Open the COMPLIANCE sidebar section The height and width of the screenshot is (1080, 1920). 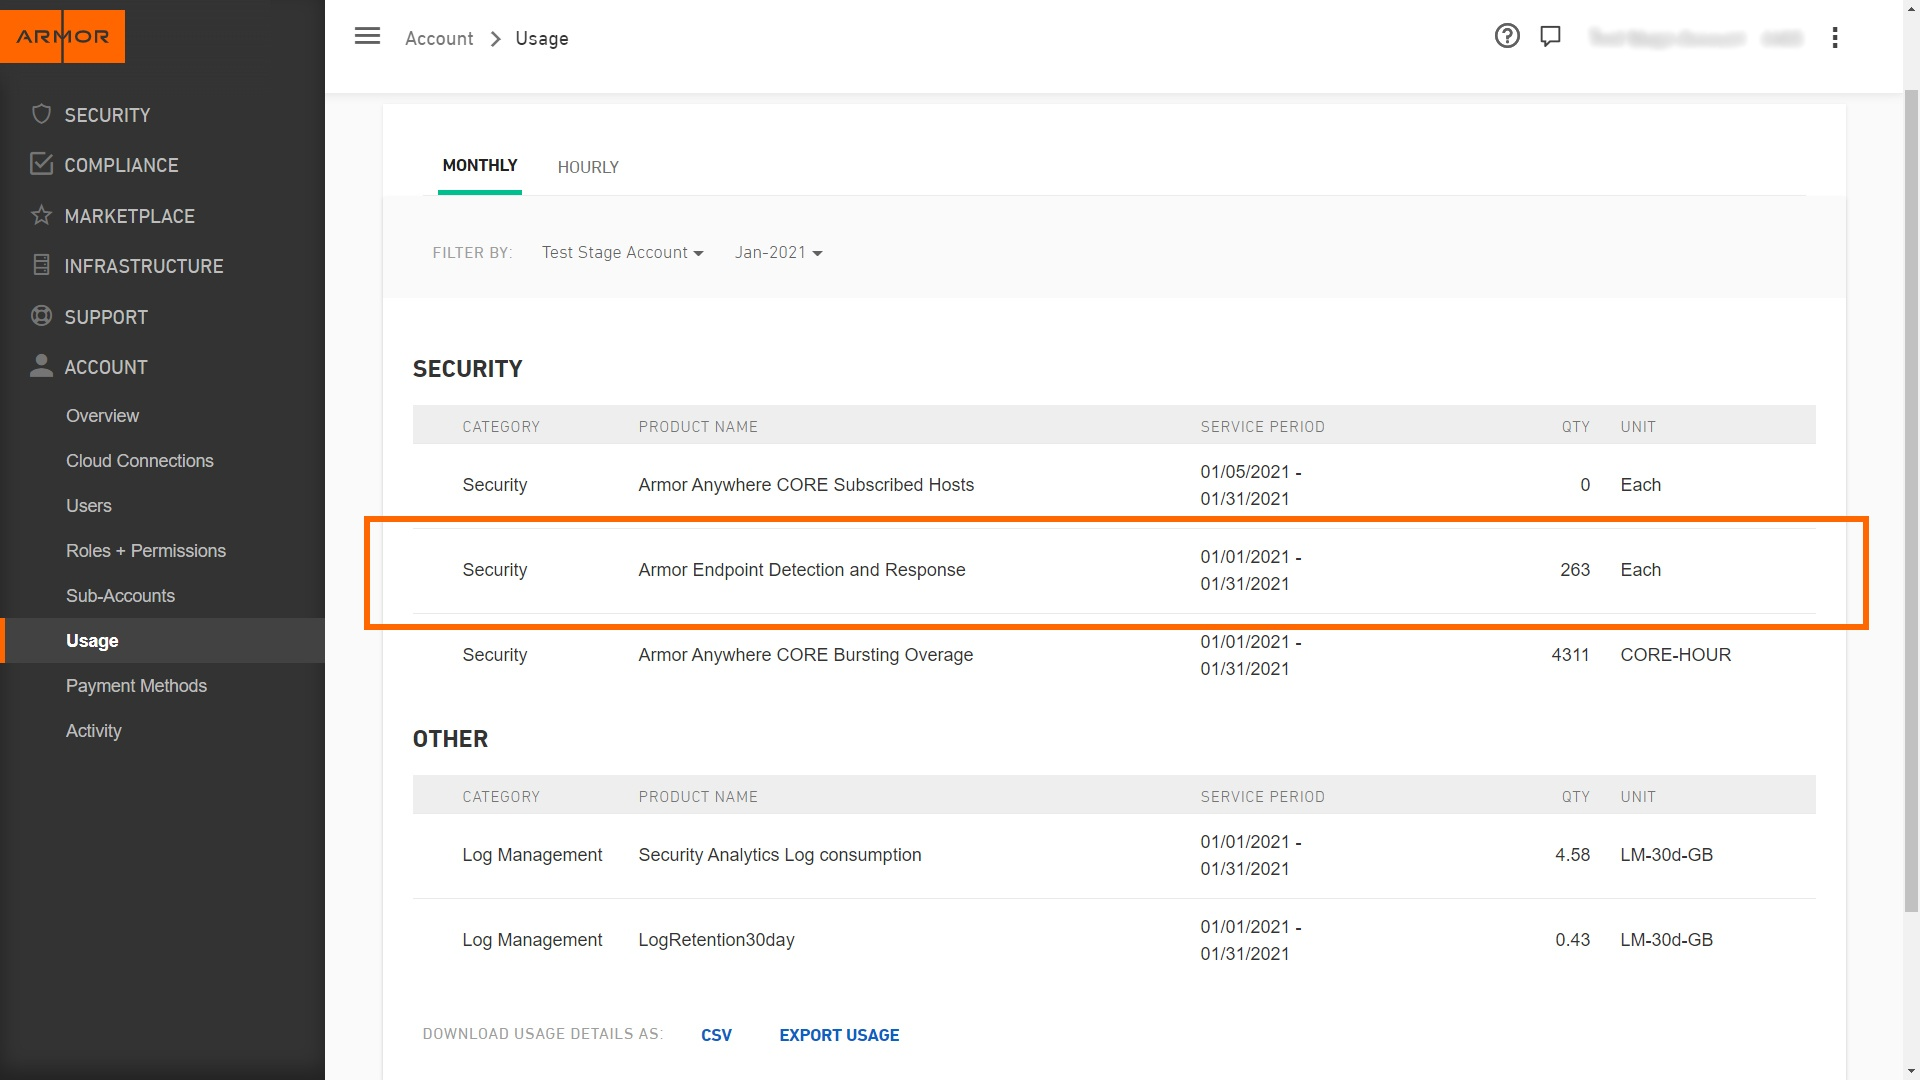pyautogui.click(x=121, y=165)
